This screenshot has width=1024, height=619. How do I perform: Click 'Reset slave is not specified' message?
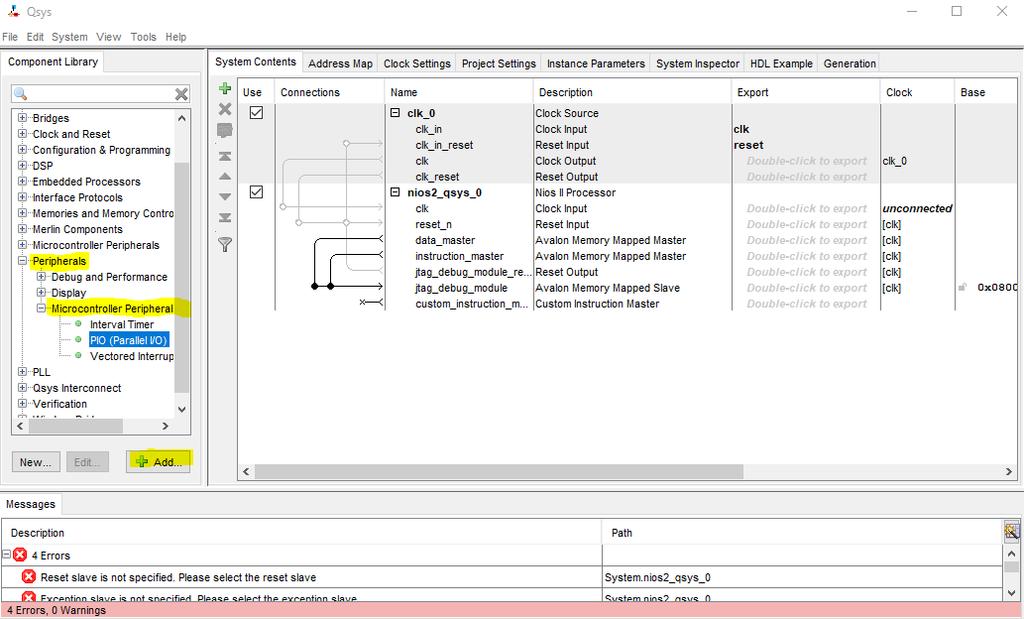pyautogui.click(x=178, y=577)
